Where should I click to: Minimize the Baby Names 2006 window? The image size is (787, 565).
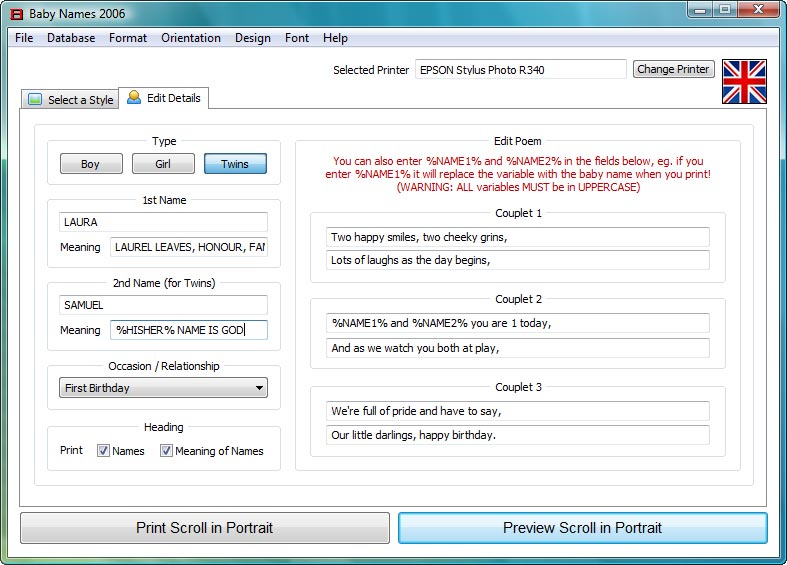(700, 10)
